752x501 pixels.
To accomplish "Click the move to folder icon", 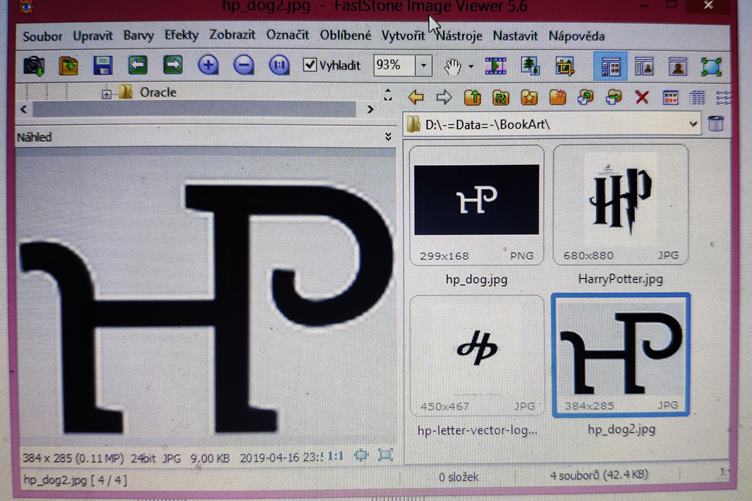I will point(614,97).
